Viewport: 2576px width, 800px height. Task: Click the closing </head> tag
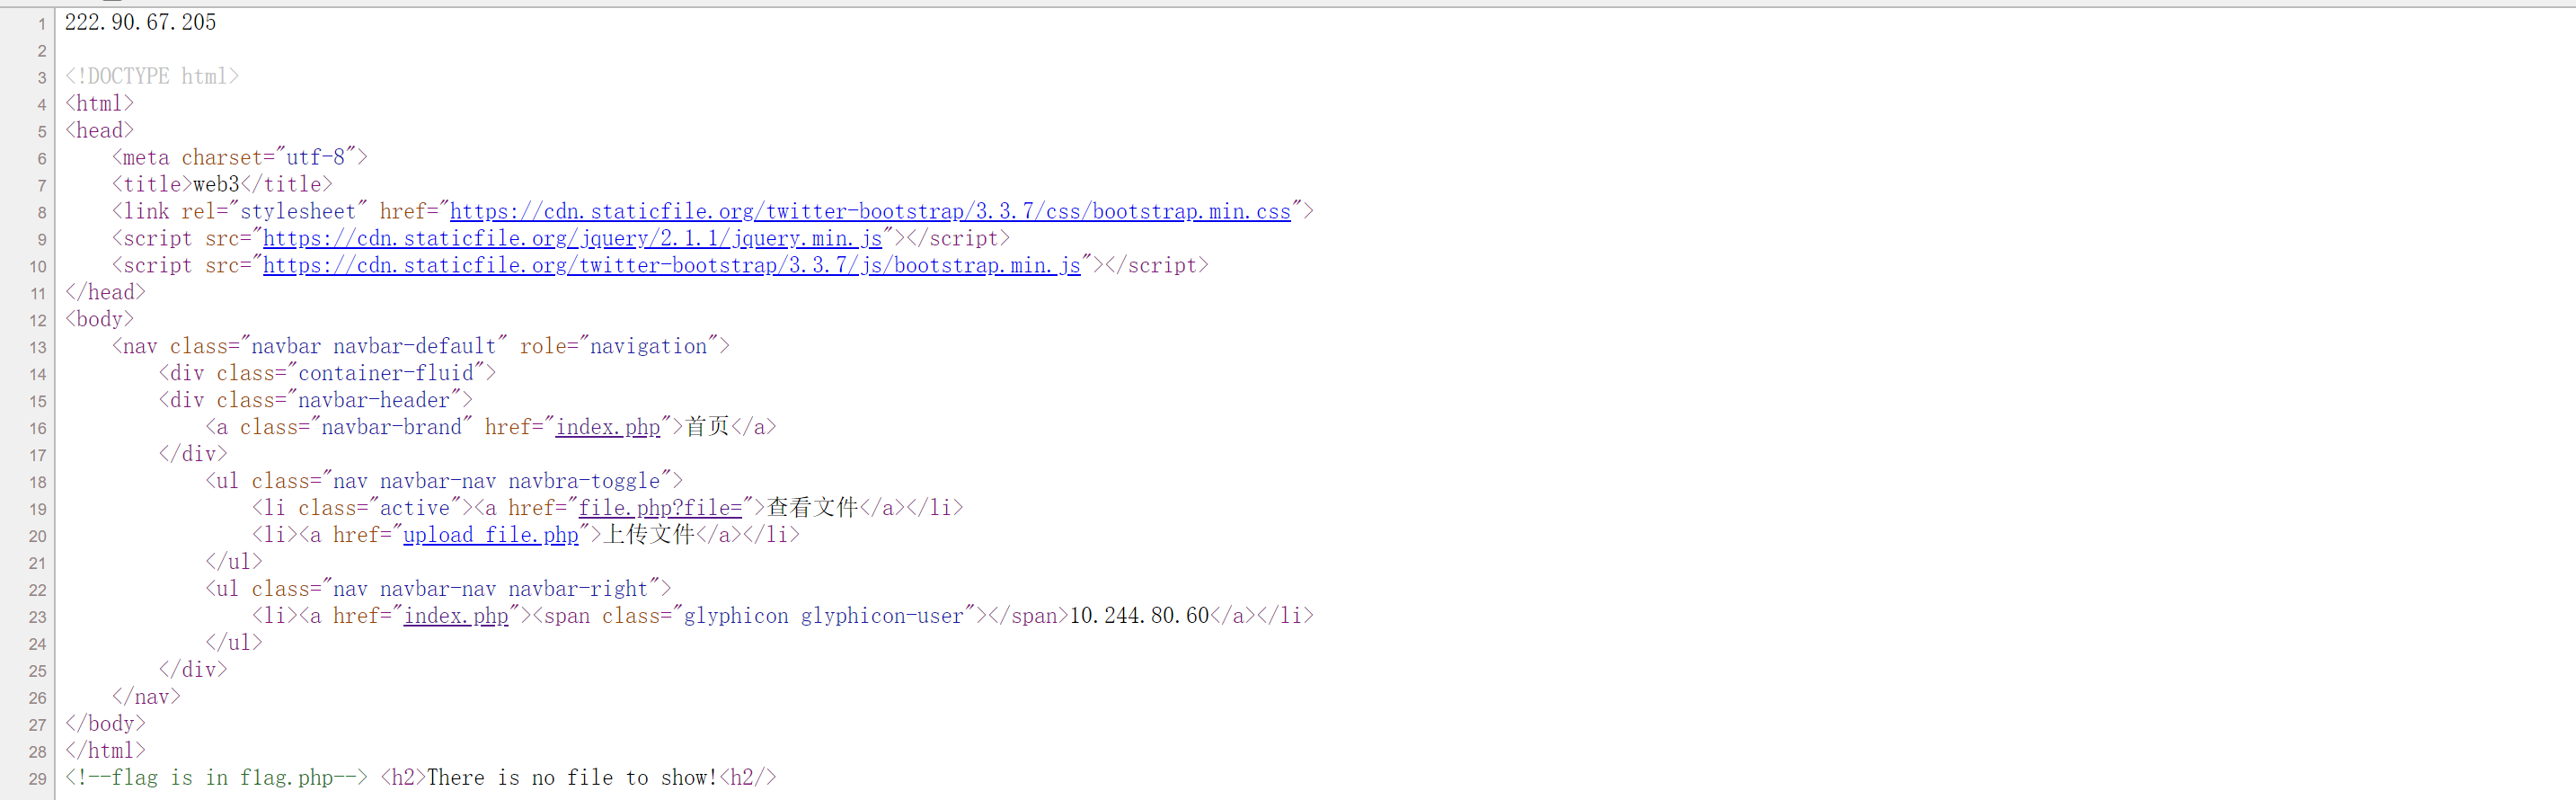coord(105,292)
